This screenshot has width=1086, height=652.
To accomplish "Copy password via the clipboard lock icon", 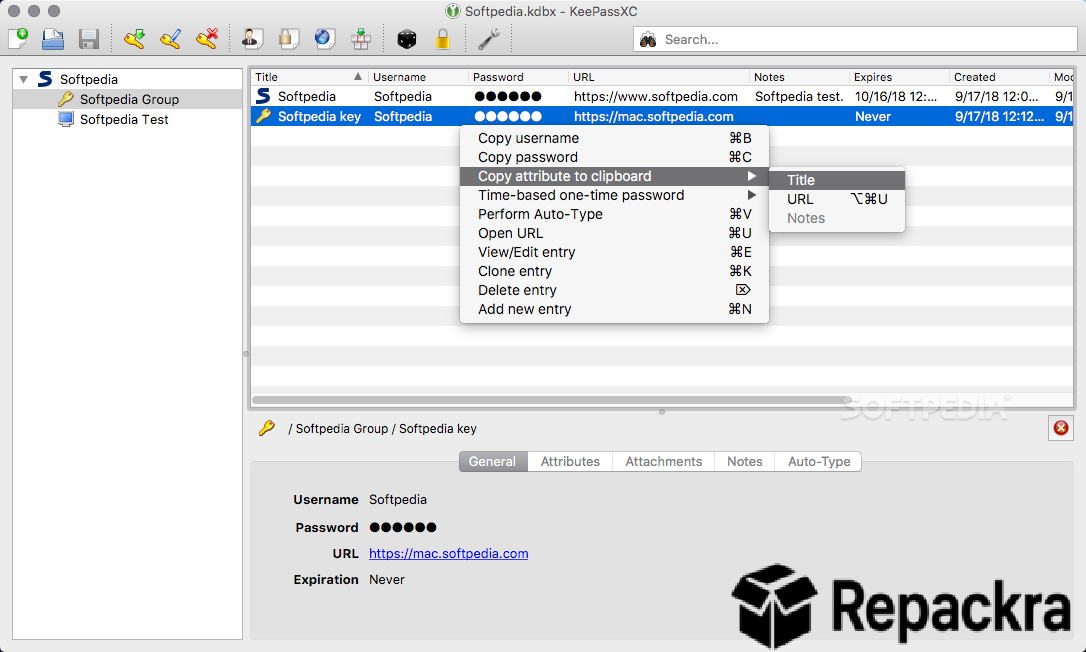I will pos(288,39).
